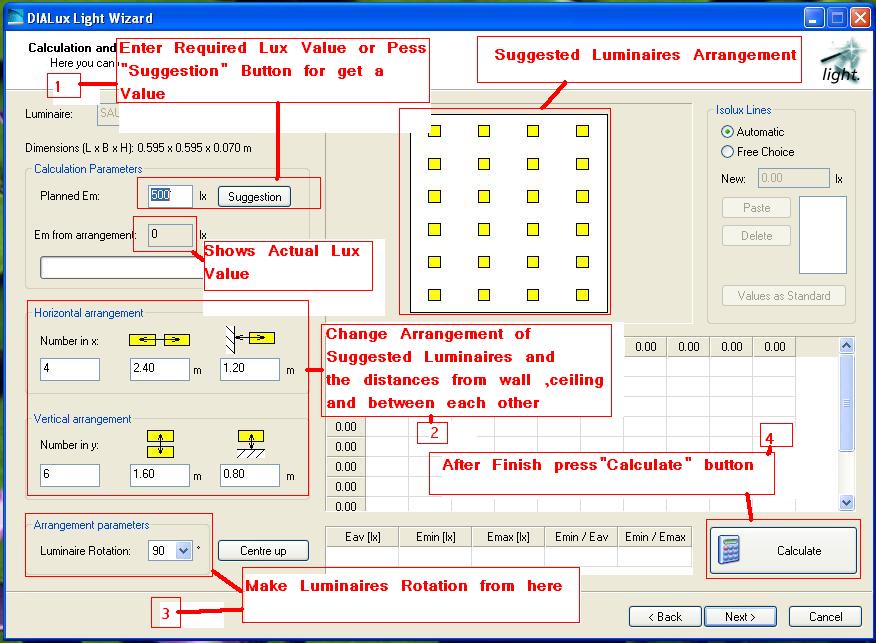Click the horizontal wall distance icon

(249, 339)
